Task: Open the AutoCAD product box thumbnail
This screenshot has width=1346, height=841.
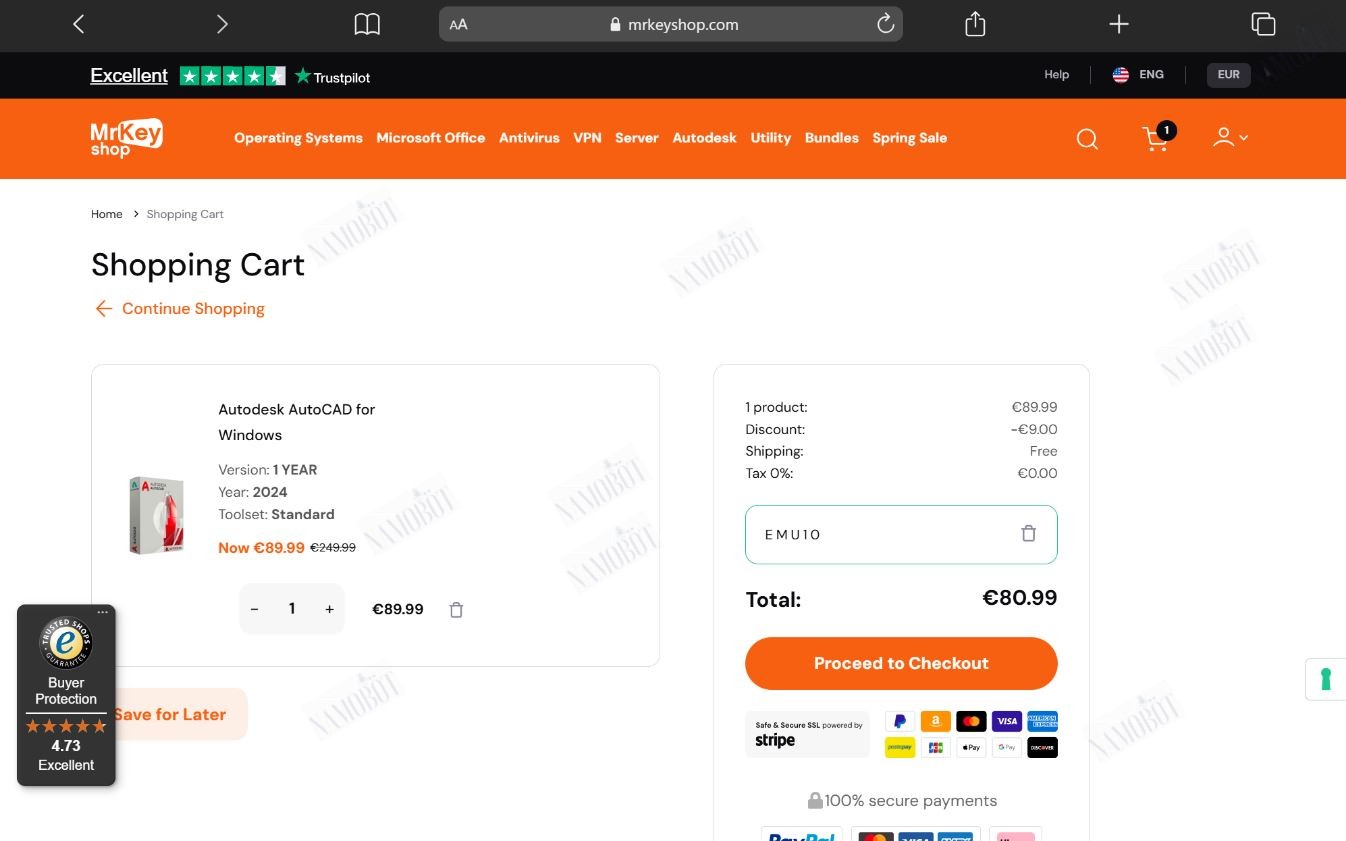Action: click(x=156, y=514)
